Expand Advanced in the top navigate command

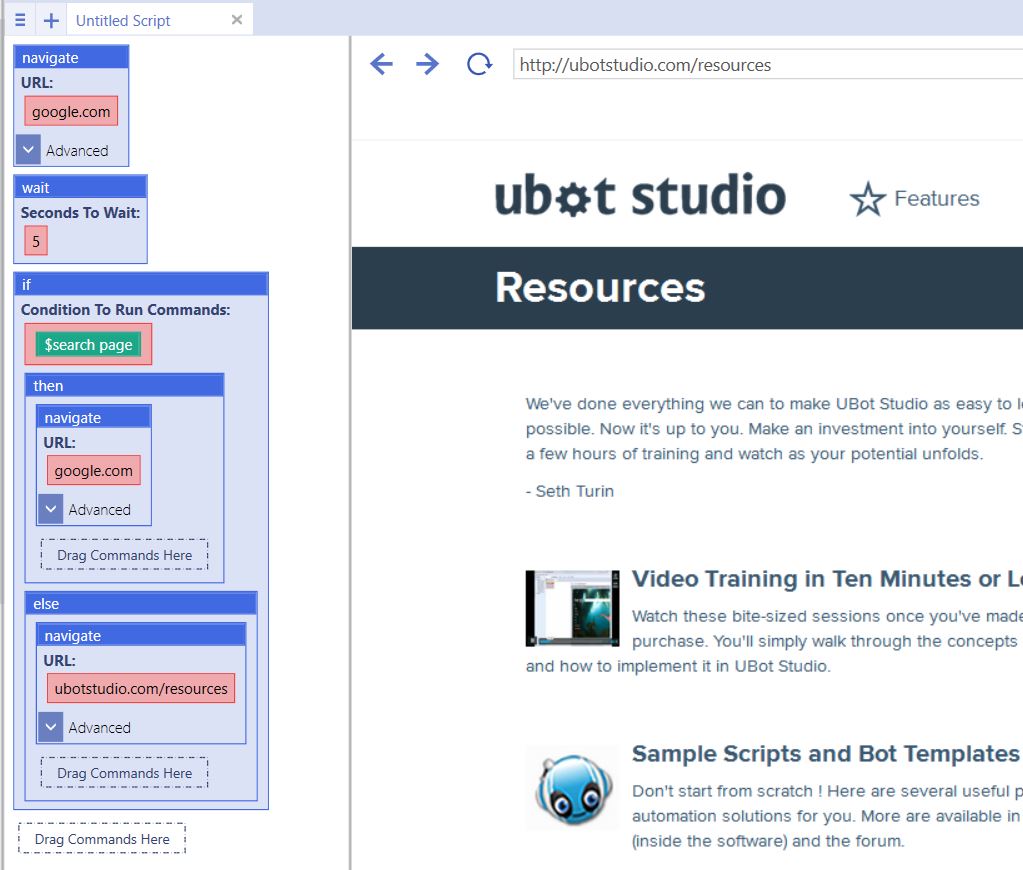(x=28, y=149)
